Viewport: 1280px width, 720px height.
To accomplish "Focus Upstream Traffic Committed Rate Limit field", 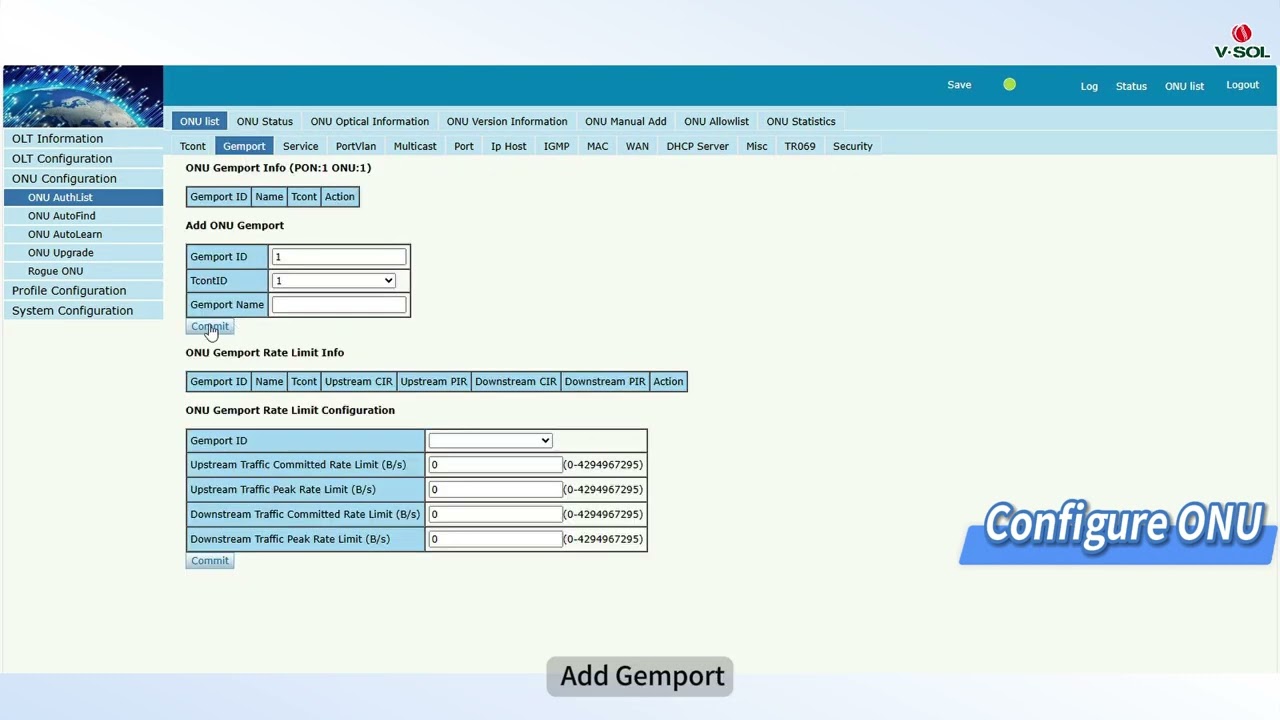I will pos(495,465).
